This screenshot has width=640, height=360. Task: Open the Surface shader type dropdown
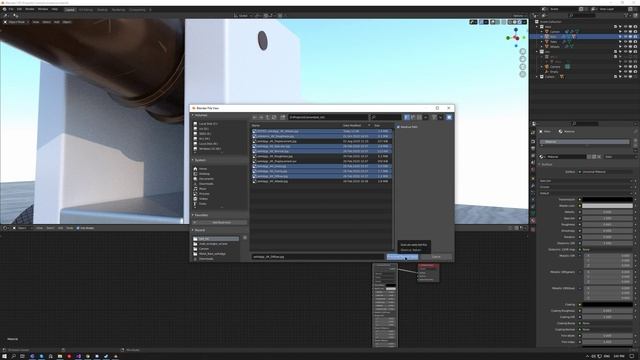pyautogui.click(x=607, y=172)
